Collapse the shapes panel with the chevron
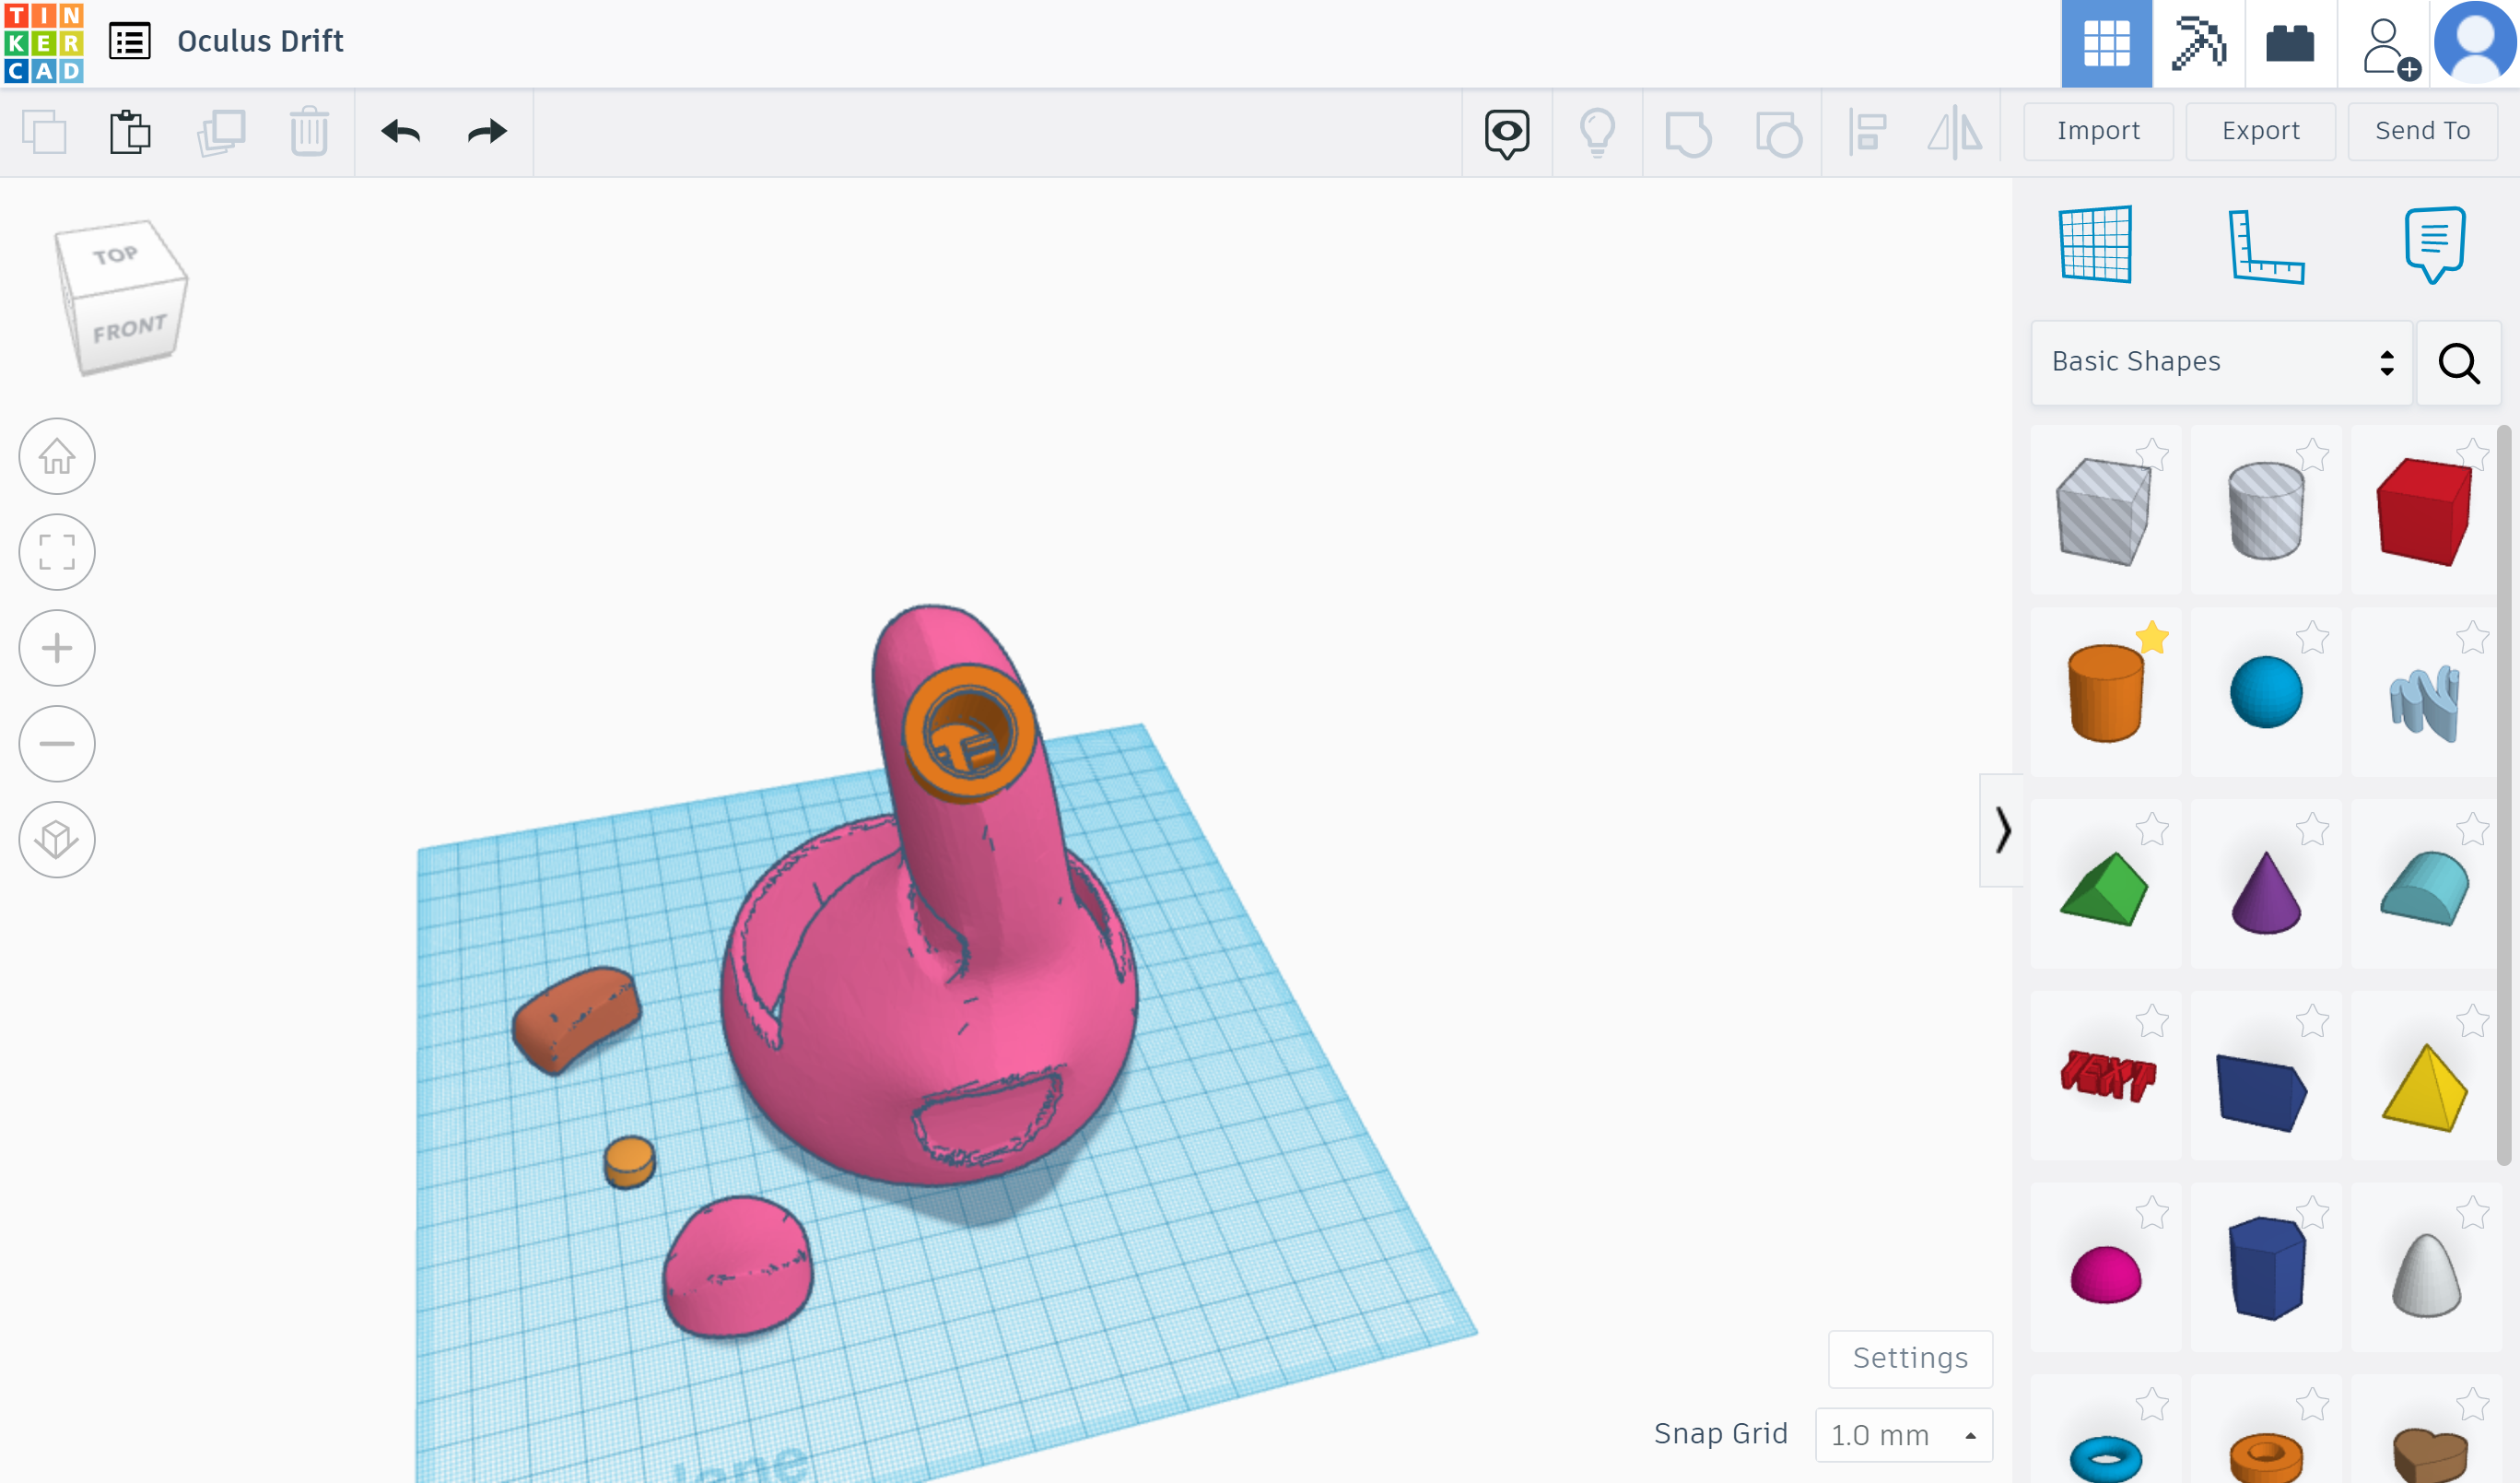The image size is (2520, 1483). [2003, 831]
